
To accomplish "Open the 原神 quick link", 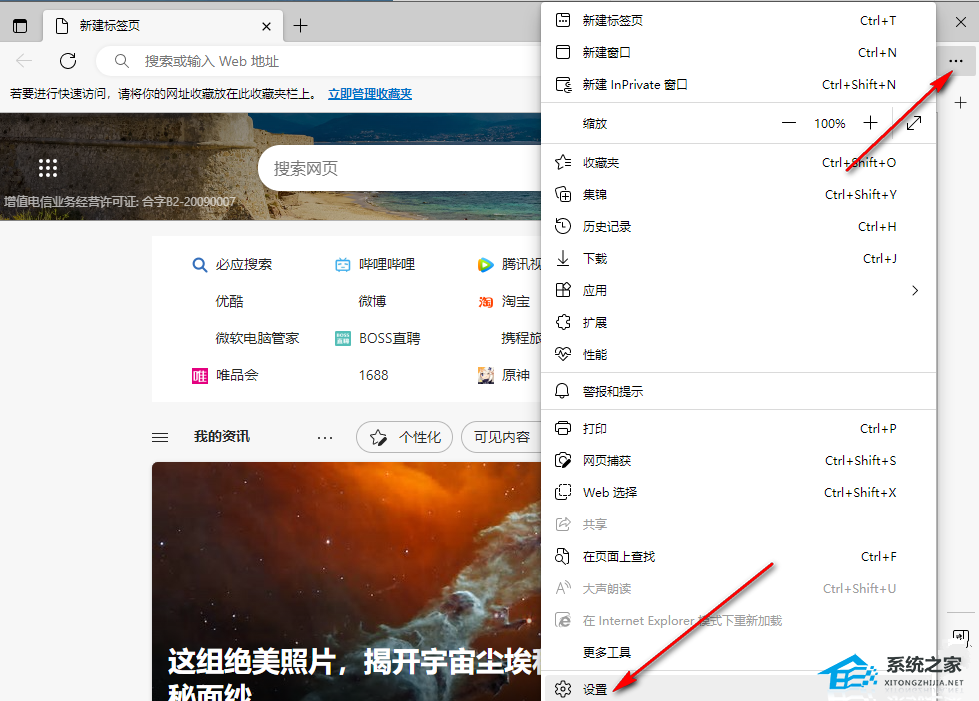I will pyautogui.click(x=504, y=375).
